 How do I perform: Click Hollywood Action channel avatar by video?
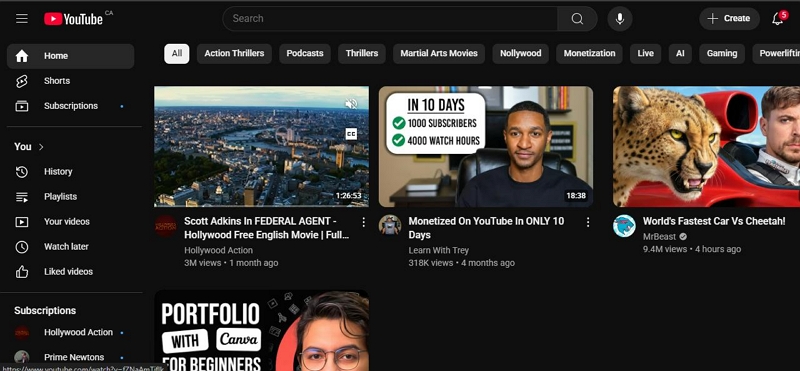(166, 226)
